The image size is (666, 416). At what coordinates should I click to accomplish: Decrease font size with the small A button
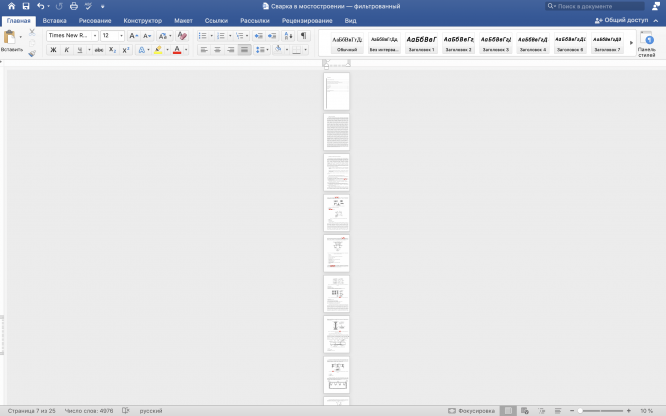tap(147, 36)
